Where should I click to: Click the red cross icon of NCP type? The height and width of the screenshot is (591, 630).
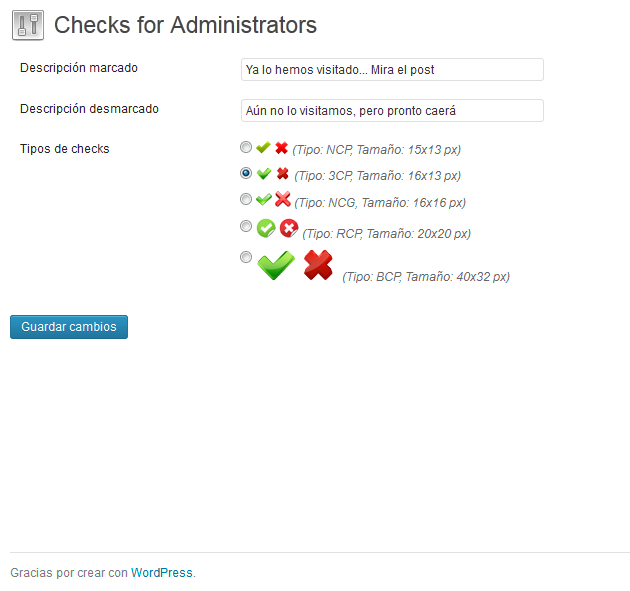282,148
